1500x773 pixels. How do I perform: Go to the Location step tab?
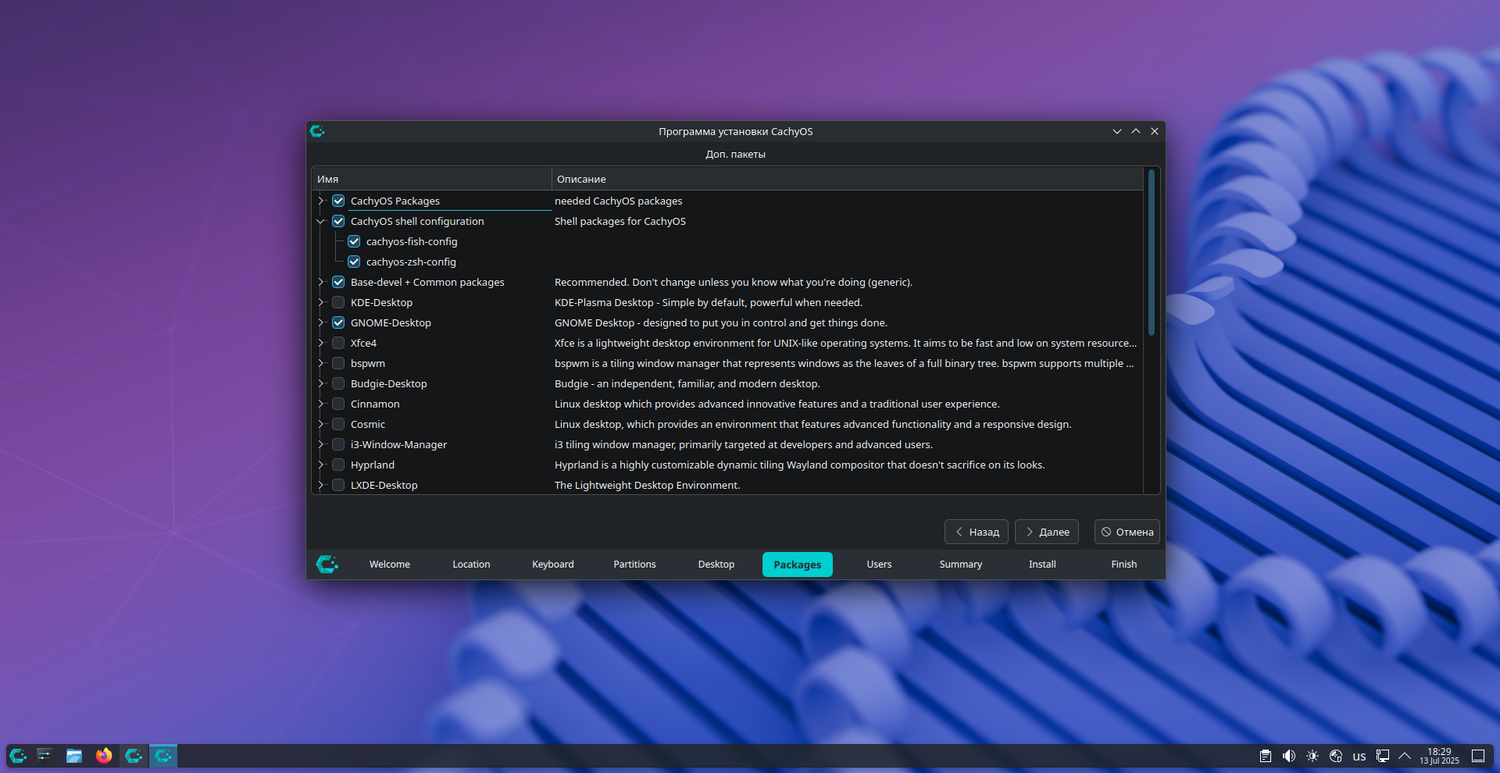coord(471,564)
